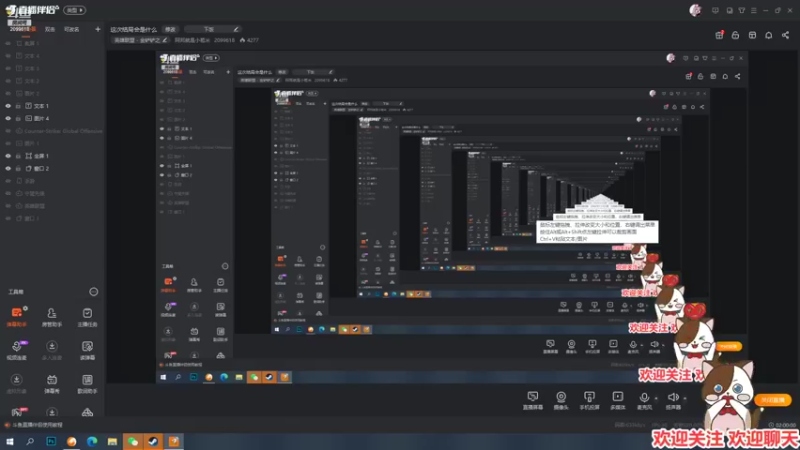Add a 摄像头 camera source
The width and height of the screenshot is (800, 450).
click(x=561, y=401)
